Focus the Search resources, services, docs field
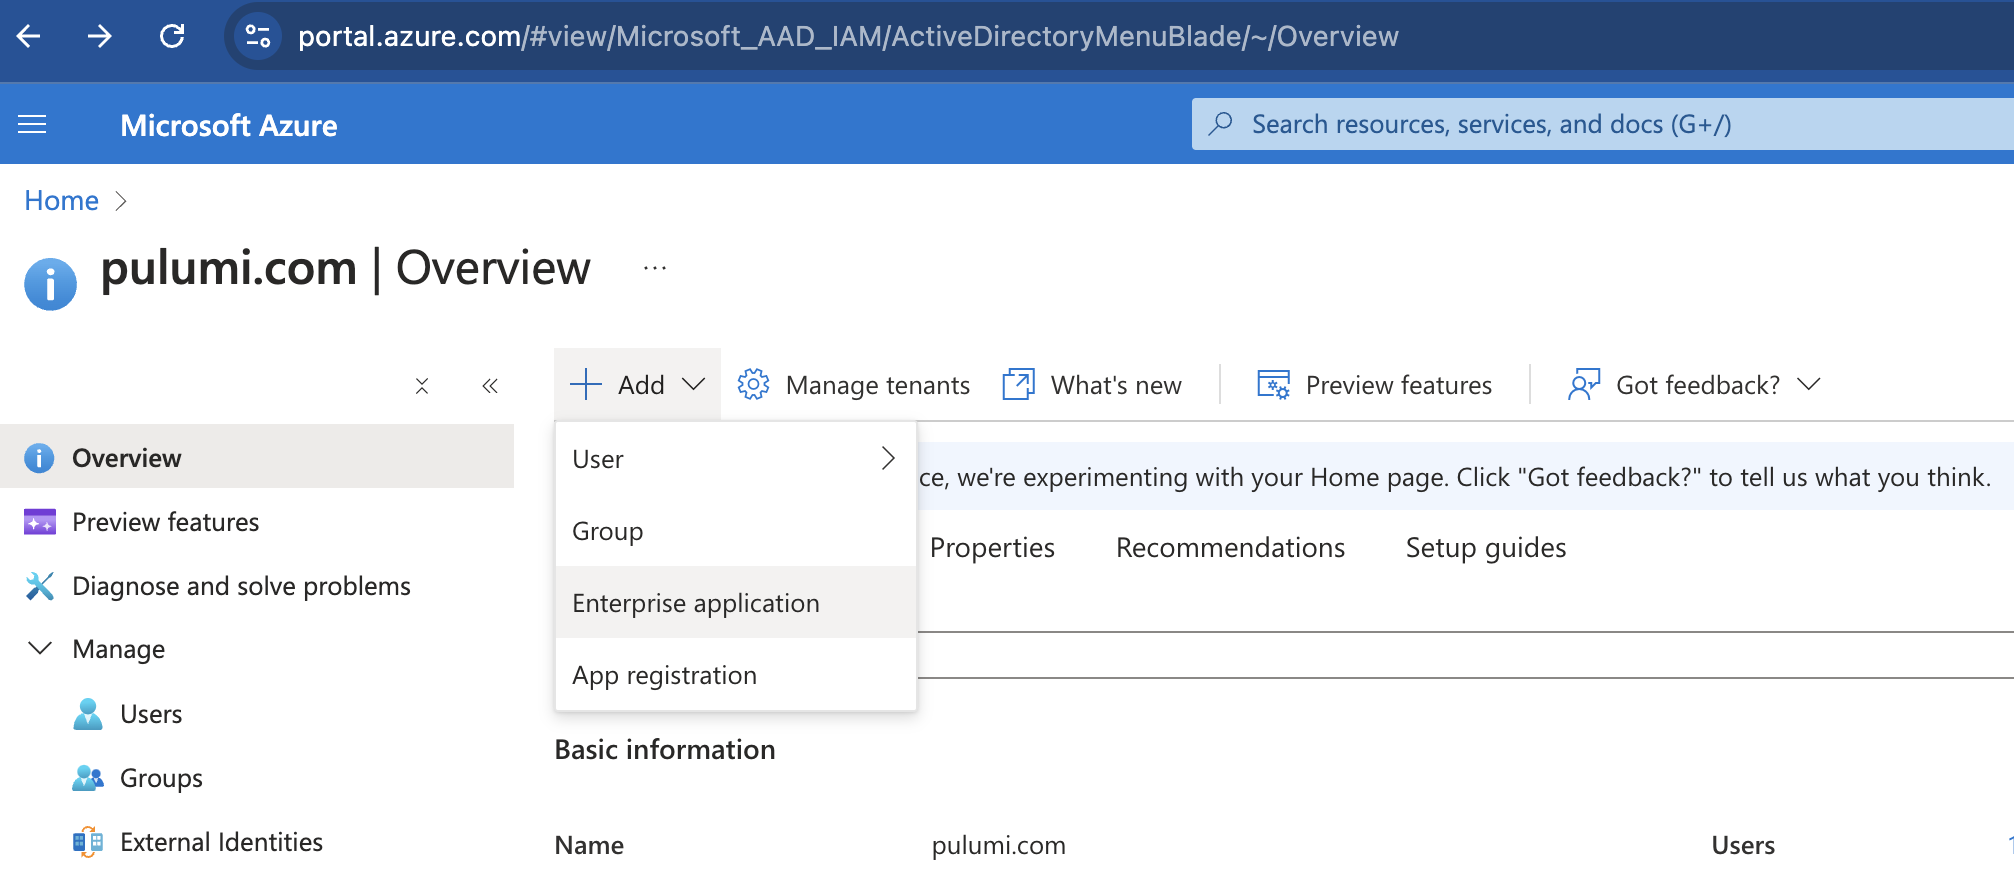The width and height of the screenshot is (2014, 884). click(1603, 124)
